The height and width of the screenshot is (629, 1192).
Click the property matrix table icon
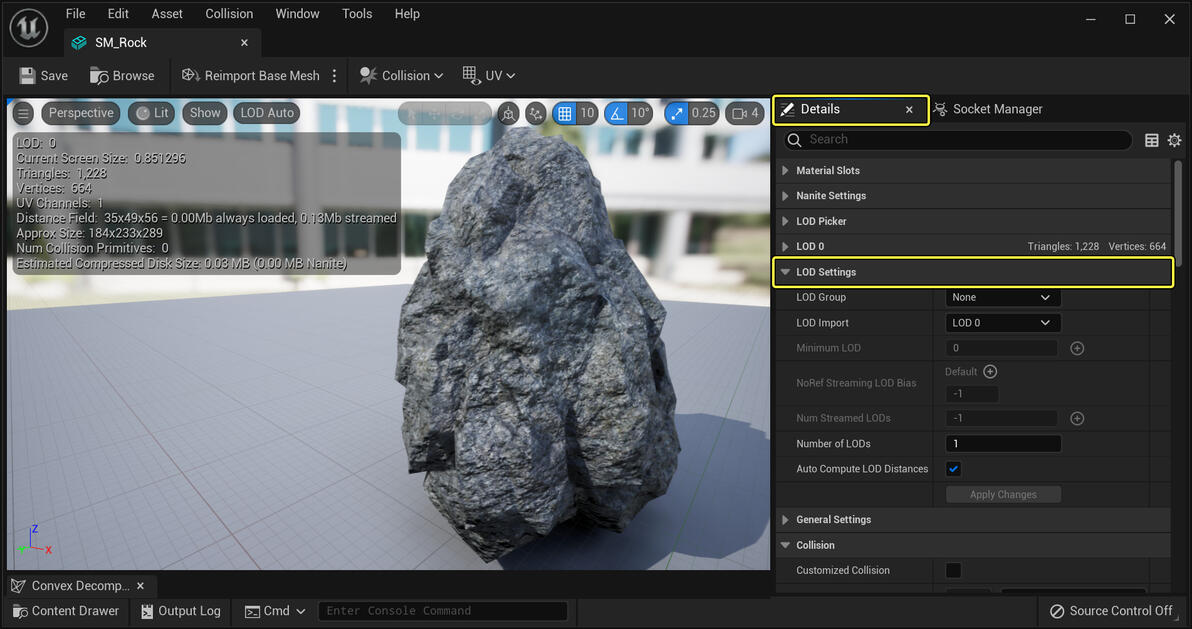click(x=1152, y=140)
